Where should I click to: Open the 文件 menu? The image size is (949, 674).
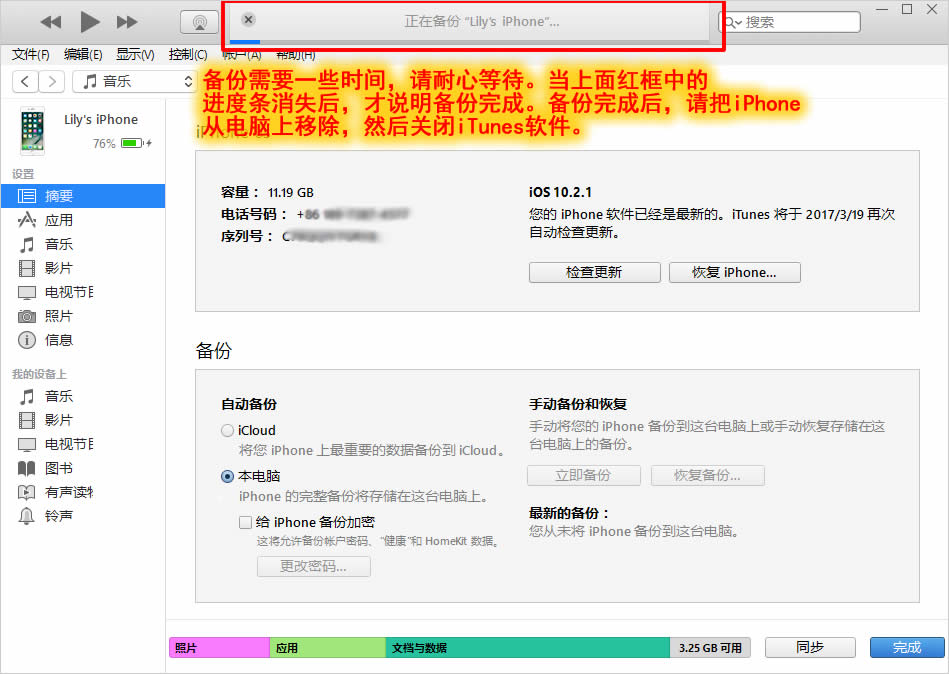click(x=29, y=54)
